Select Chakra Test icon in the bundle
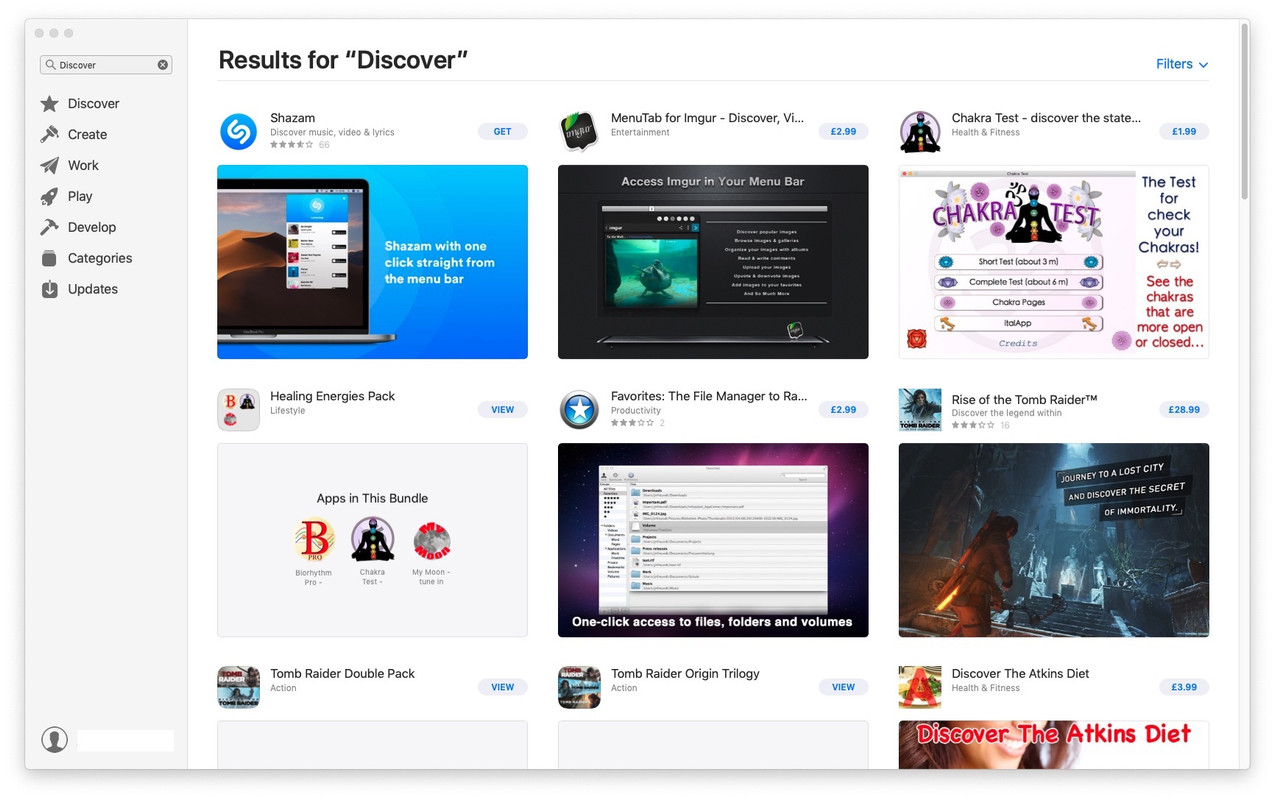Viewport: 1275px width, 800px height. click(373, 541)
